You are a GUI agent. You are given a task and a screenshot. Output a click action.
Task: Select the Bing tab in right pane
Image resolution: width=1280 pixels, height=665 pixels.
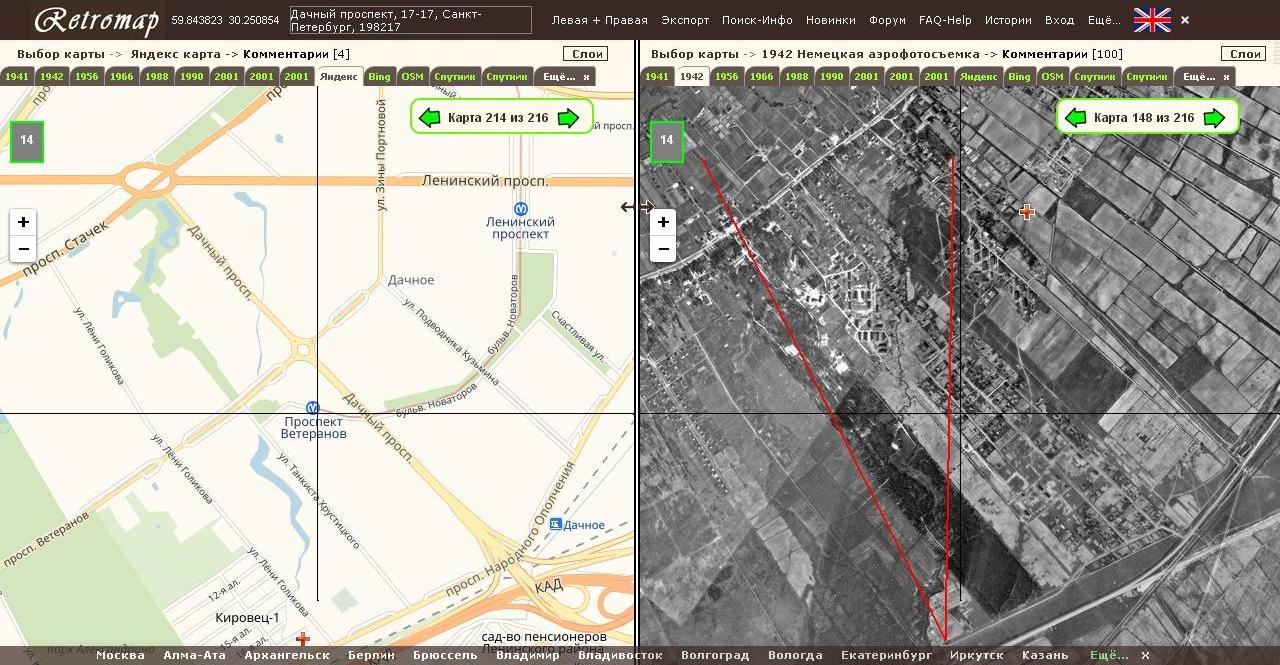pos(1019,76)
